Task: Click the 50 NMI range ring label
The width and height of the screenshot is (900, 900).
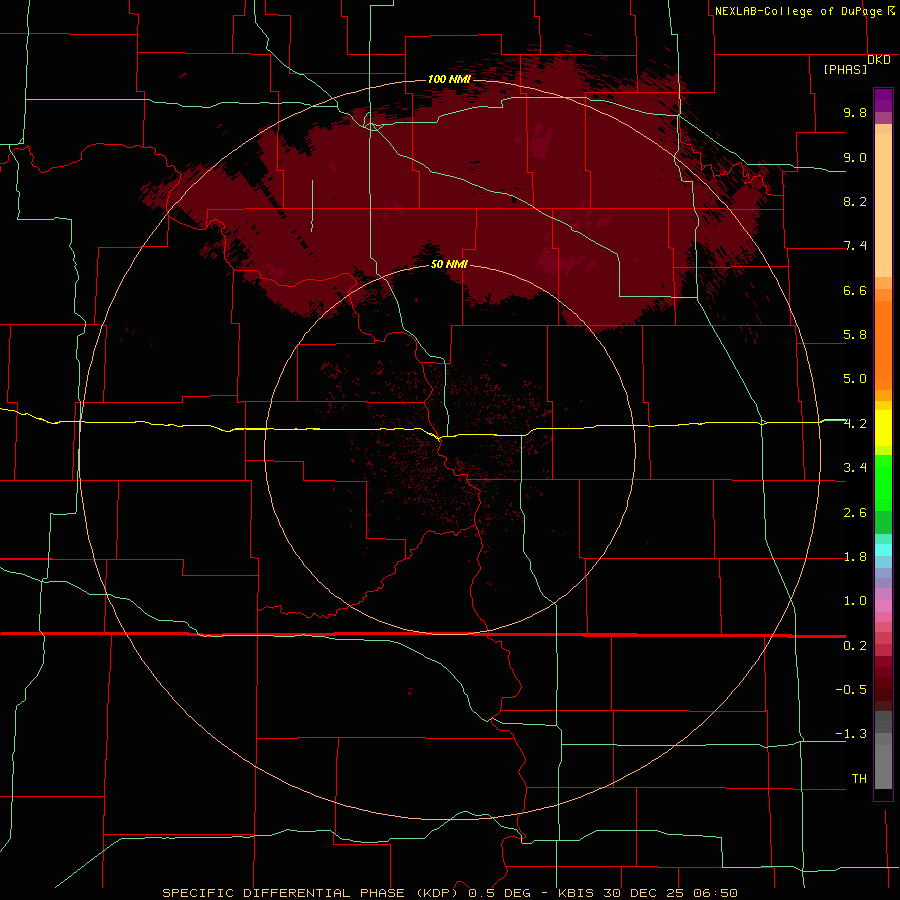Action: coord(449,264)
